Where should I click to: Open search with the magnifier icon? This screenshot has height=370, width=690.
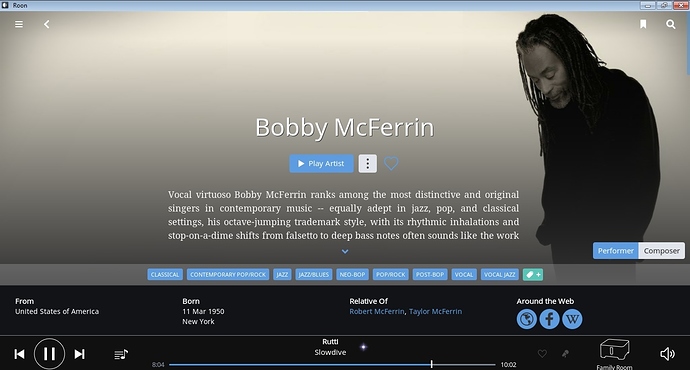[x=671, y=24]
